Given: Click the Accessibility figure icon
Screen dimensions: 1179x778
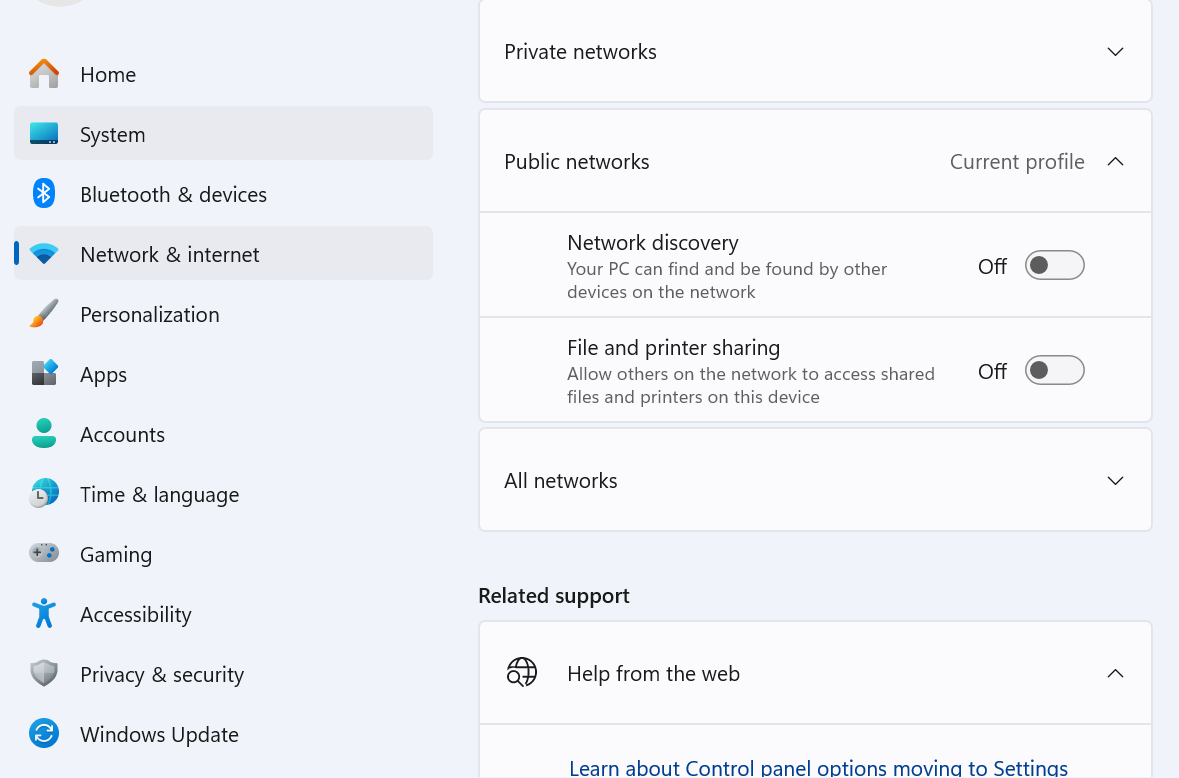Looking at the screenshot, I should (x=44, y=614).
